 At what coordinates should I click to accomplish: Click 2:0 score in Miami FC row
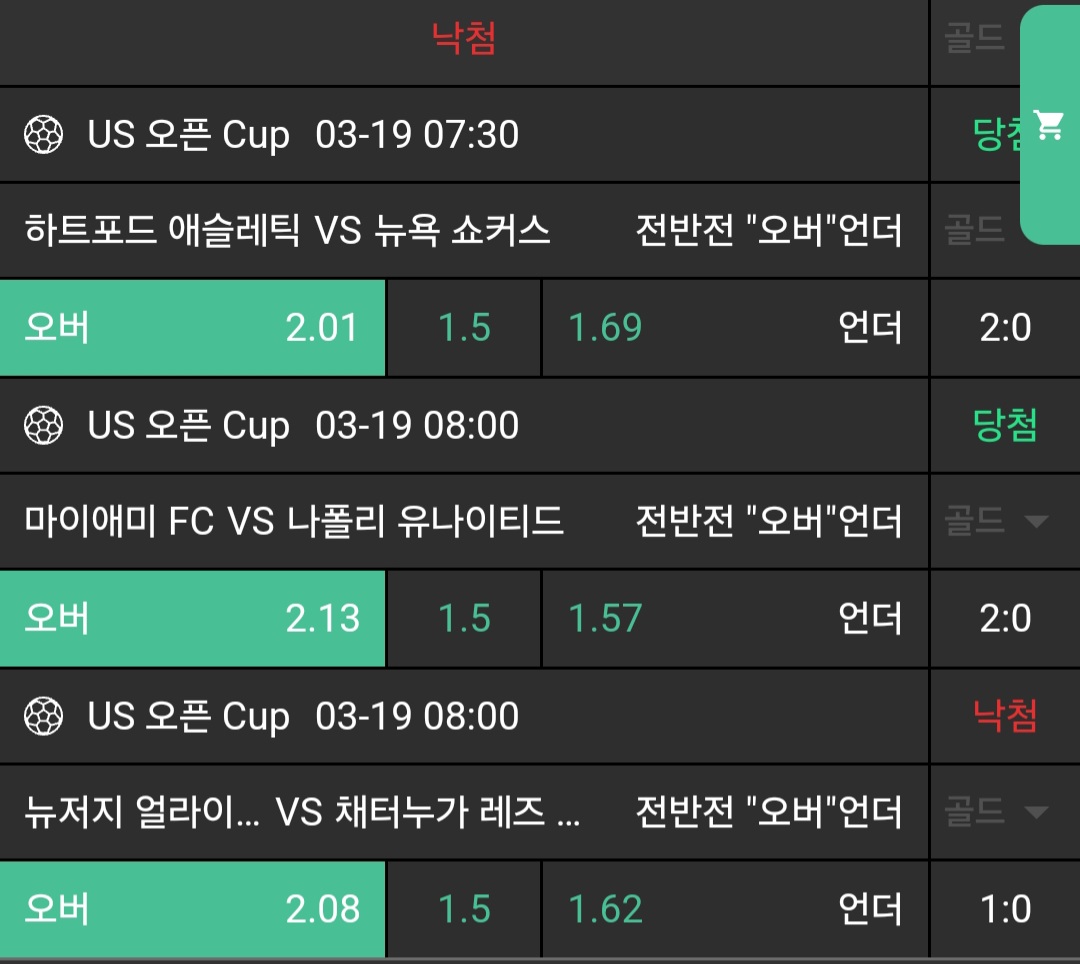(x=1005, y=618)
